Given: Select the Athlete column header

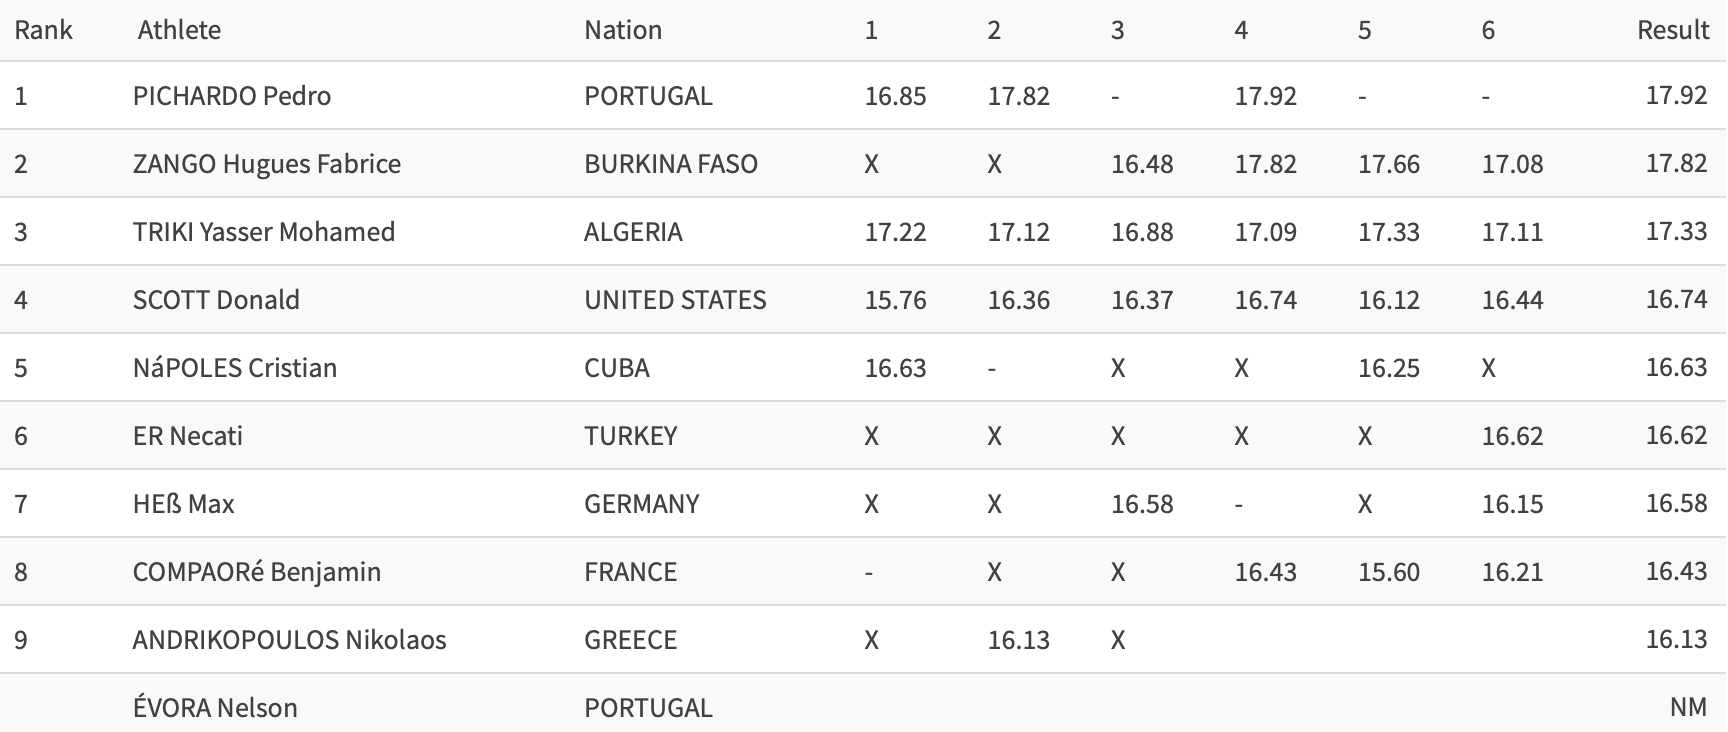Looking at the screenshot, I should [x=179, y=30].
